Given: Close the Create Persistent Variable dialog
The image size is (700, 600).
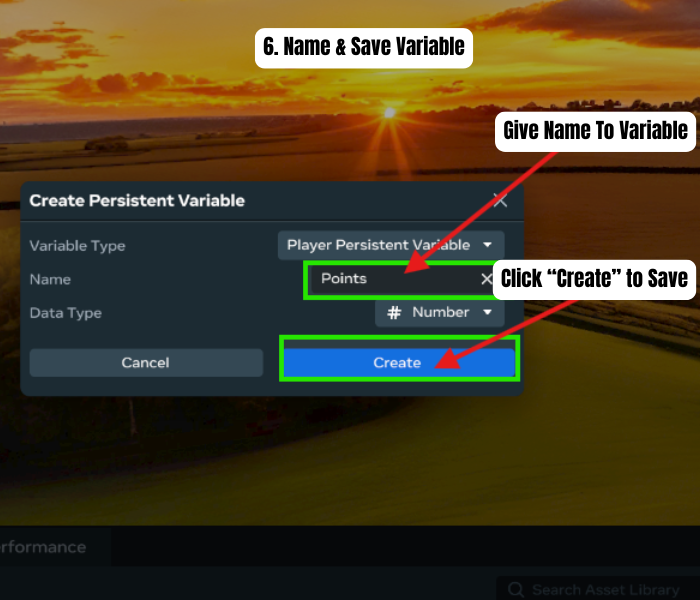Looking at the screenshot, I should point(500,201).
